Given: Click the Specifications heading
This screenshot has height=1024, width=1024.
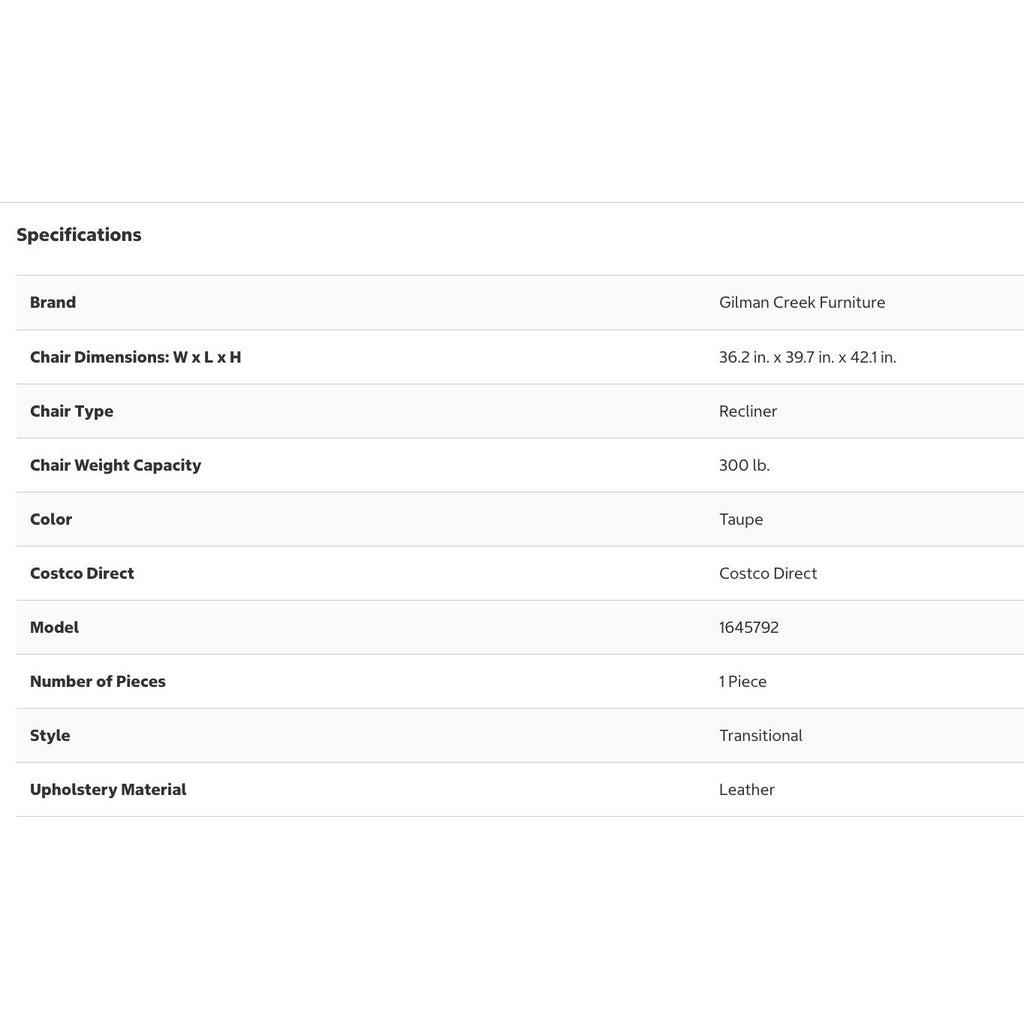Looking at the screenshot, I should 78,235.
